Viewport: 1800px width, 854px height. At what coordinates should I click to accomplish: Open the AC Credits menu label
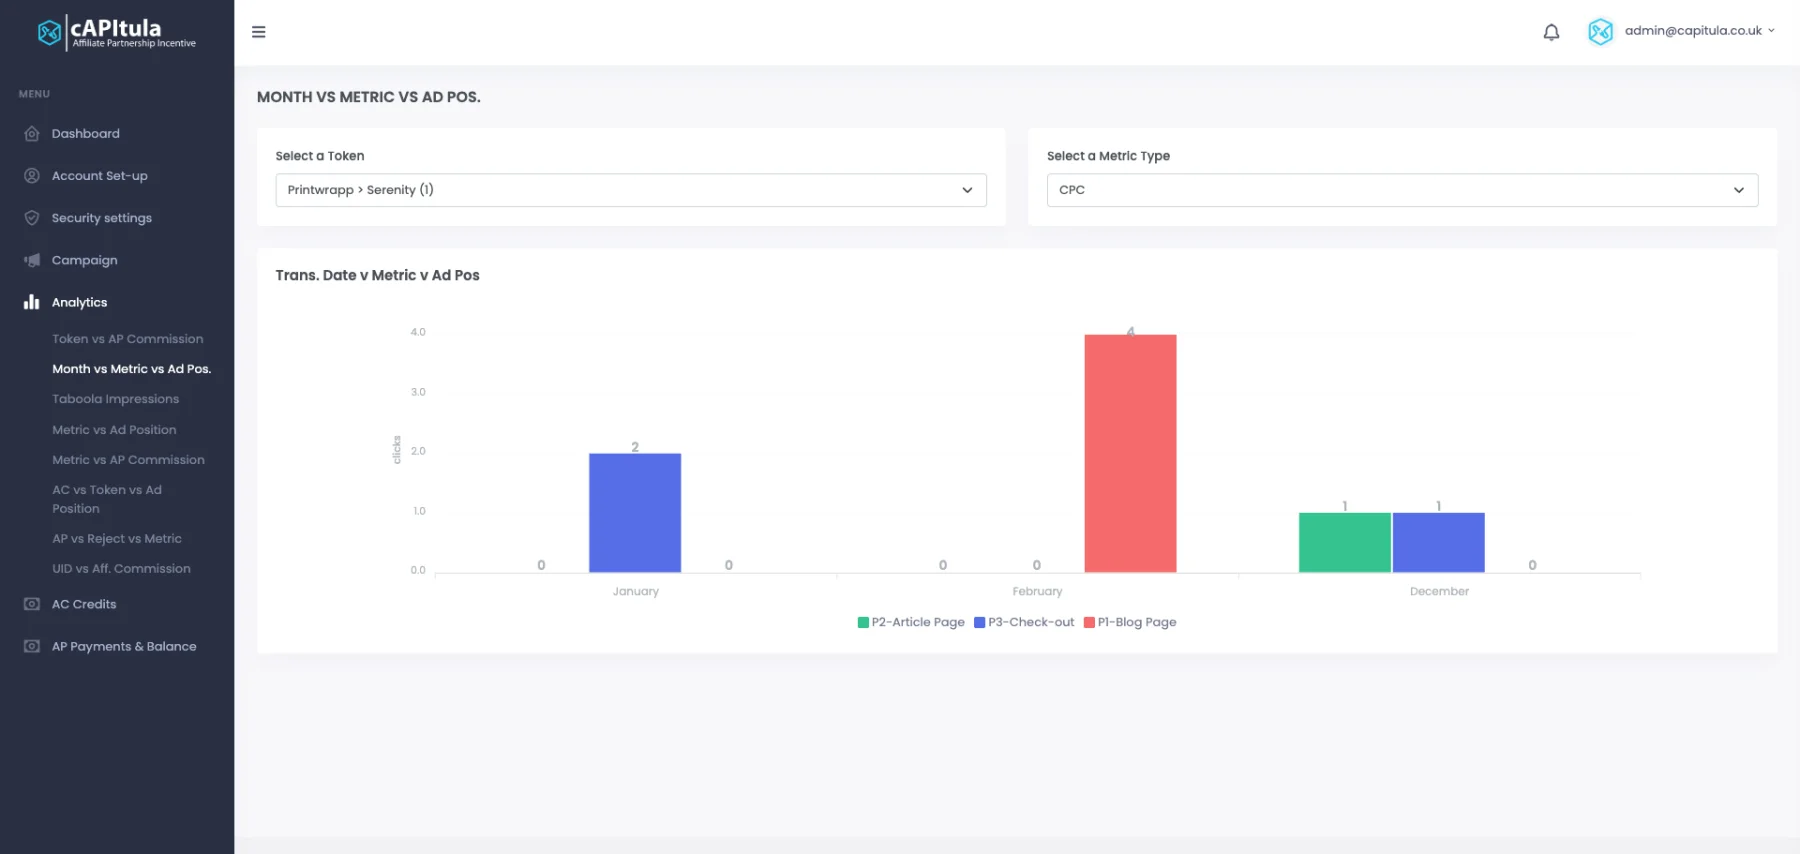coord(84,604)
